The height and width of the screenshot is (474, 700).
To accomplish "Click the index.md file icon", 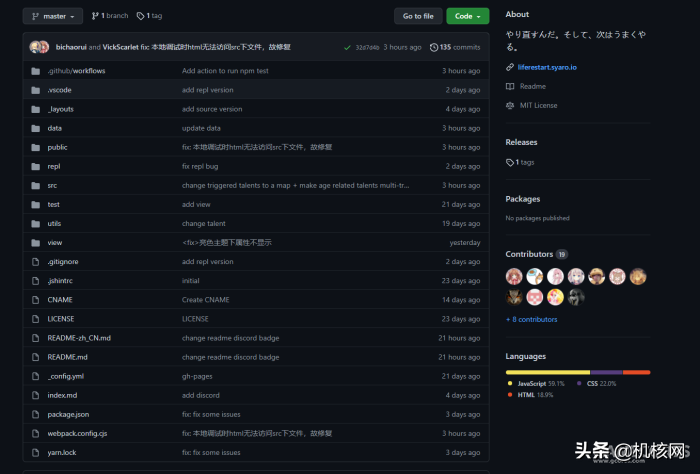I will [x=36, y=395].
